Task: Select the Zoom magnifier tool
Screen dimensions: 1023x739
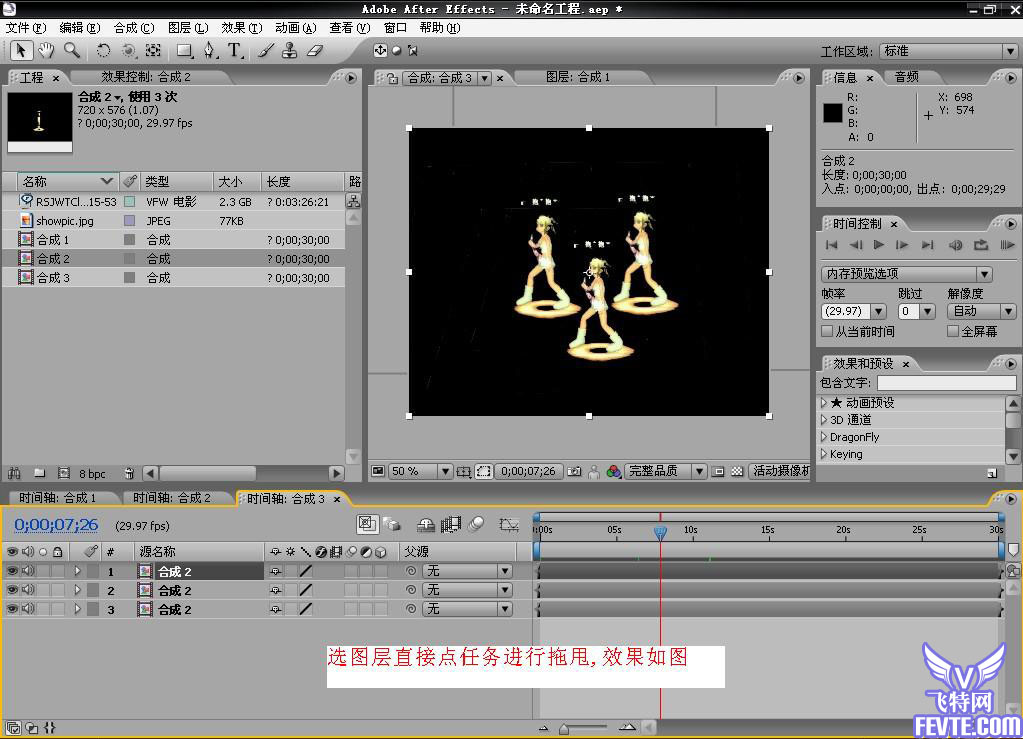Action: (72, 50)
